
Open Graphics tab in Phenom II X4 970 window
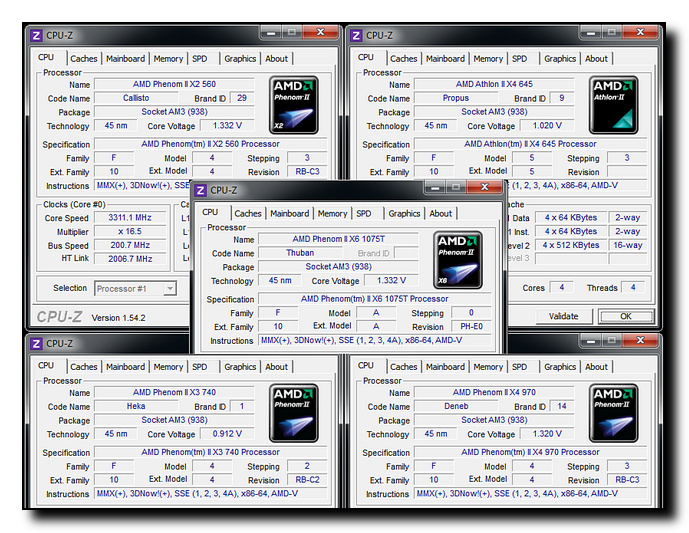560,367
